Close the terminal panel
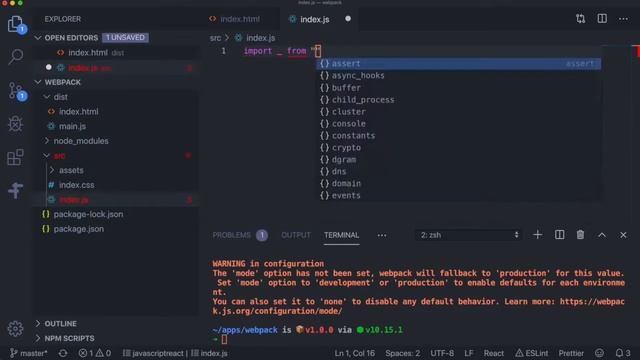The width and height of the screenshot is (640, 360). point(623,235)
